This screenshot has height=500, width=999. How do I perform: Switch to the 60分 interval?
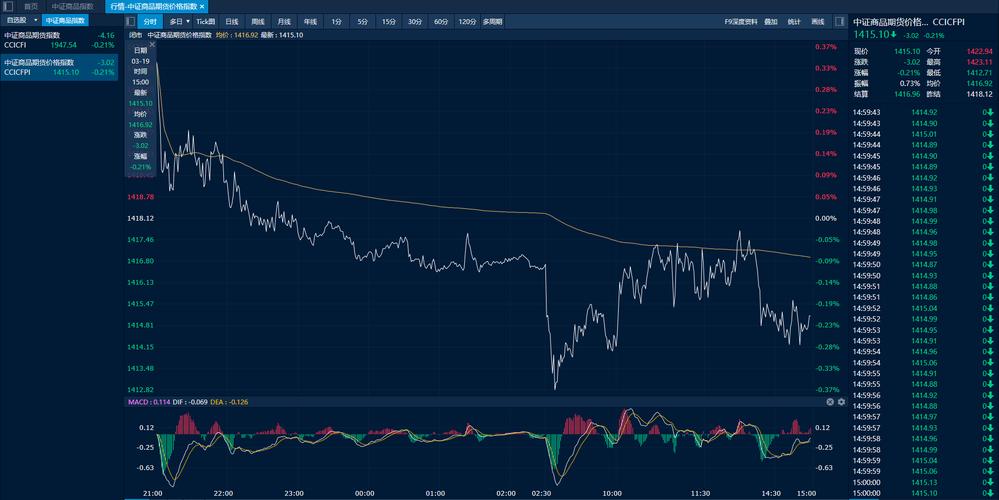(441, 20)
